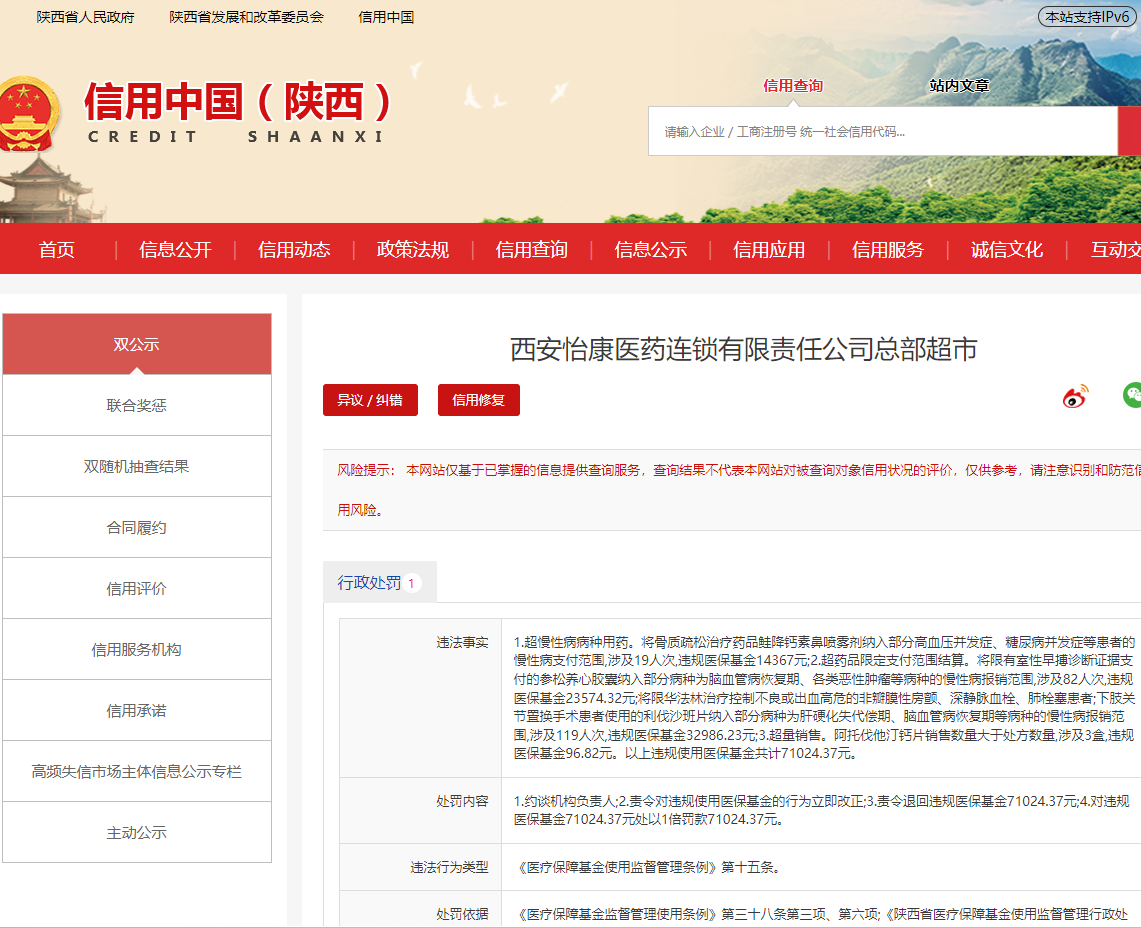Open 信用应用 navigation item
Image resolution: width=1141 pixels, height=928 pixels.
[x=769, y=250]
